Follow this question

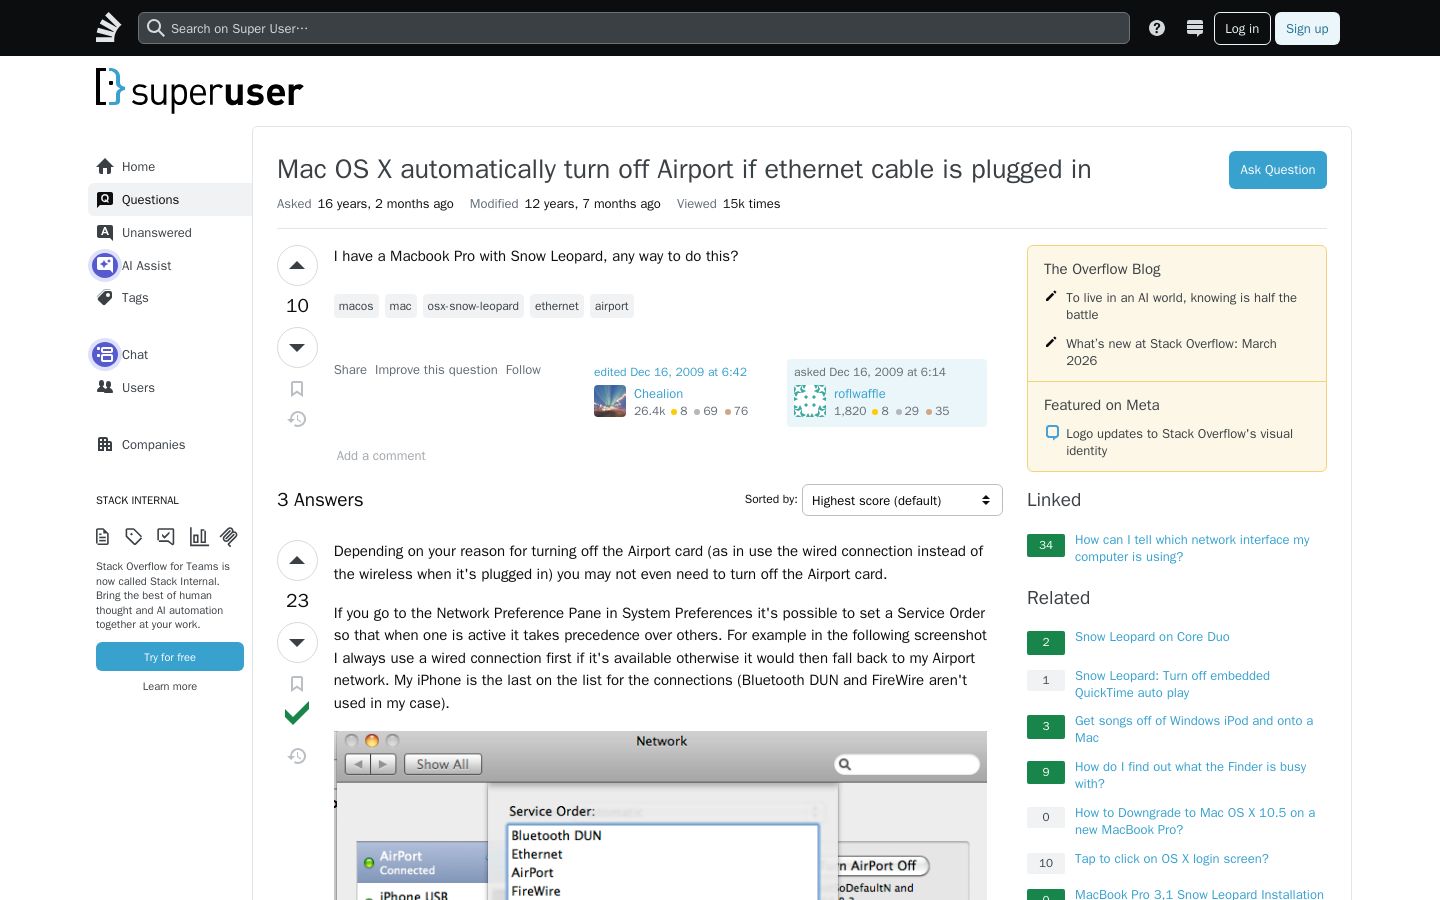pyautogui.click(x=523, y=370)
